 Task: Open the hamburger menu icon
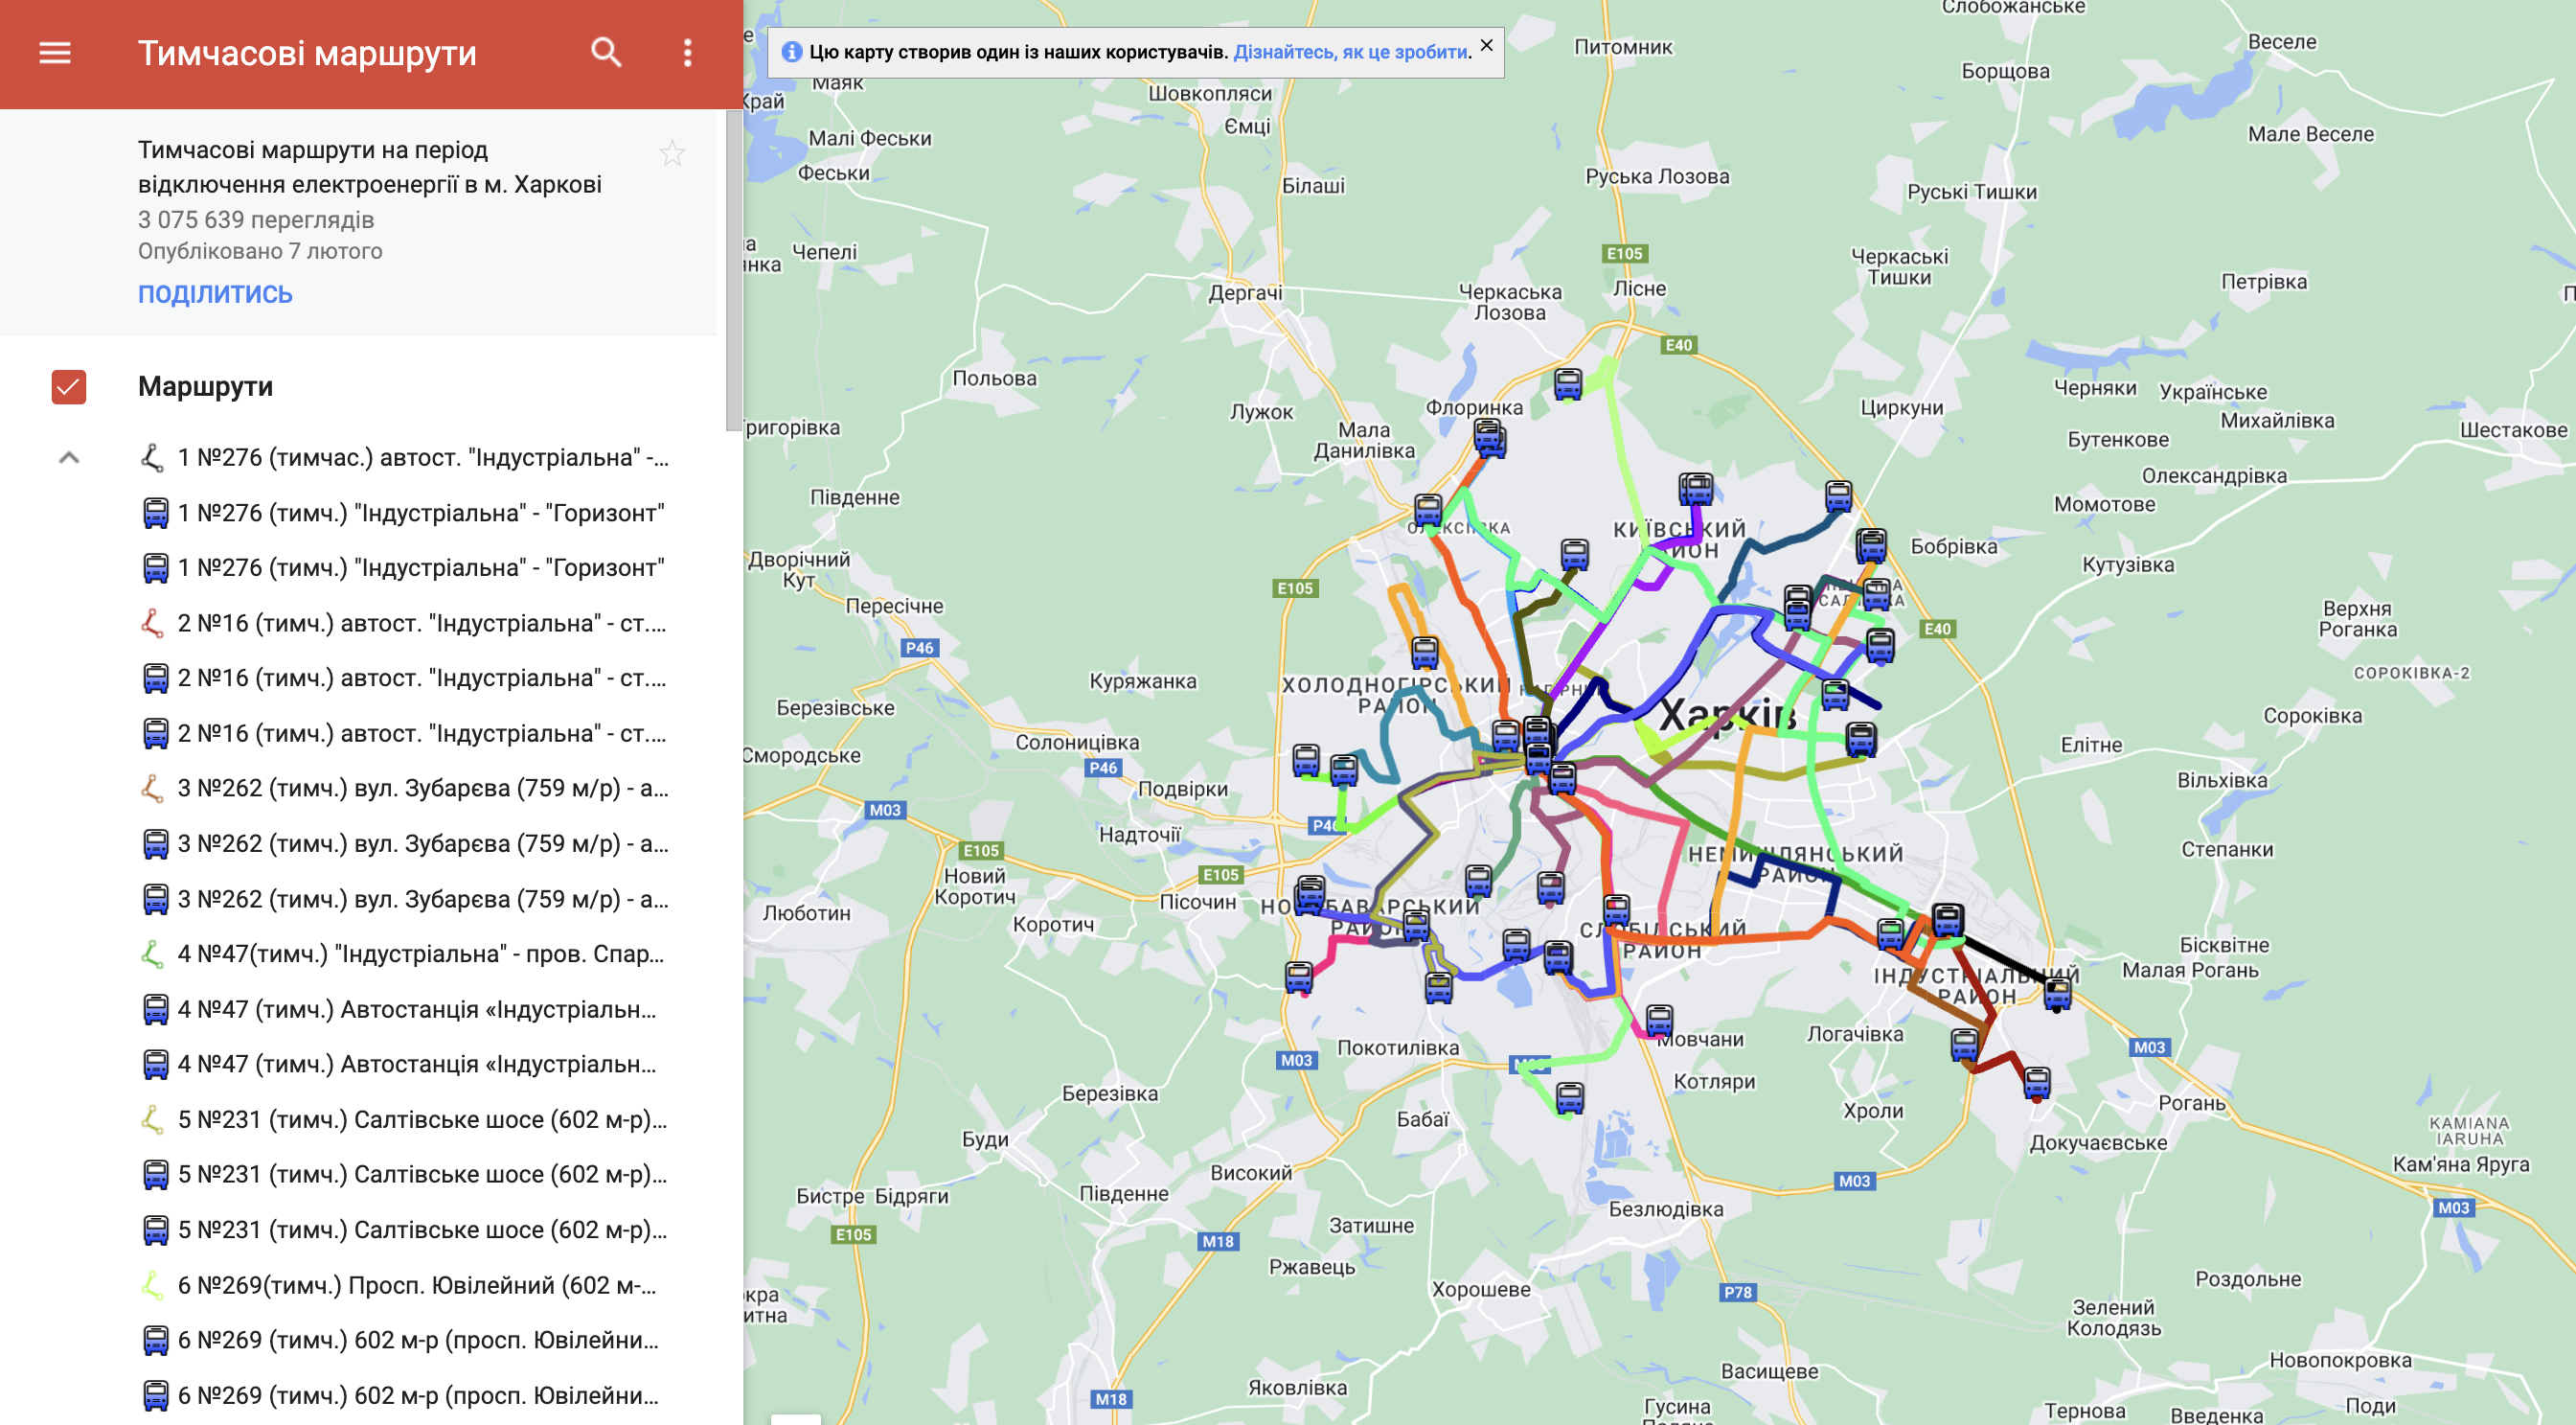55,52
